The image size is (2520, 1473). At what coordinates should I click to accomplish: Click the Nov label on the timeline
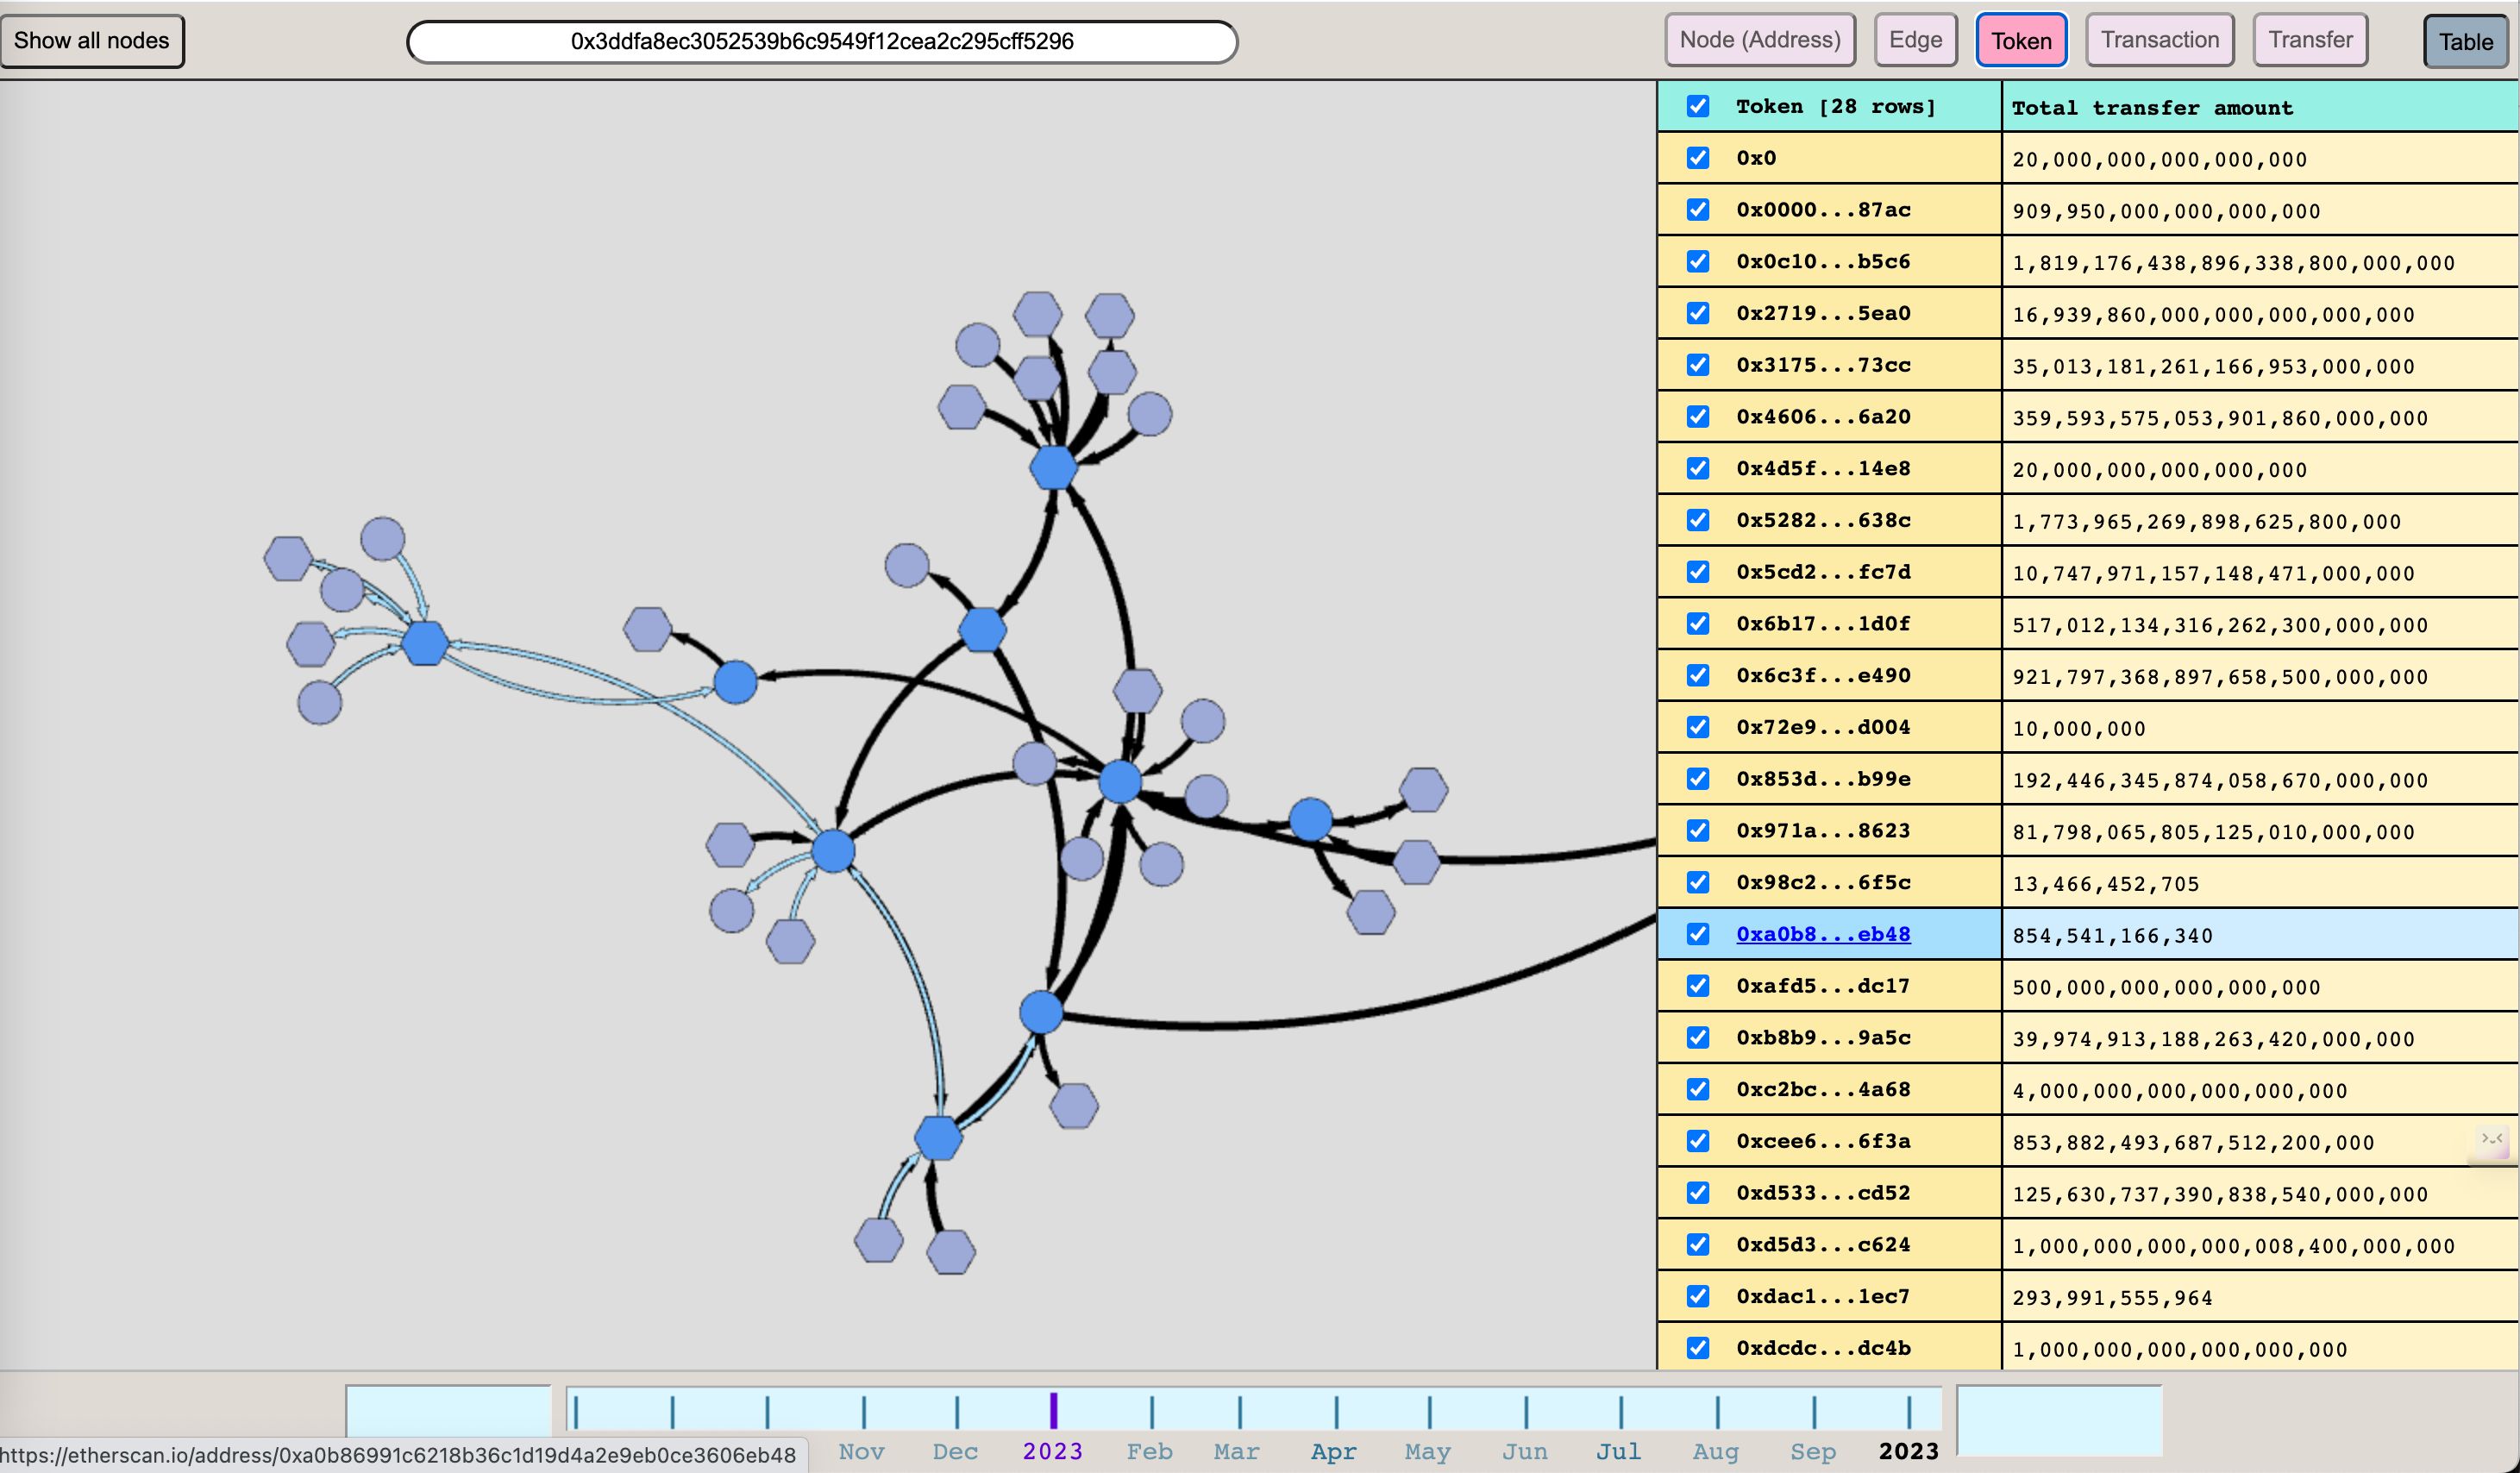click(861, 1452)
